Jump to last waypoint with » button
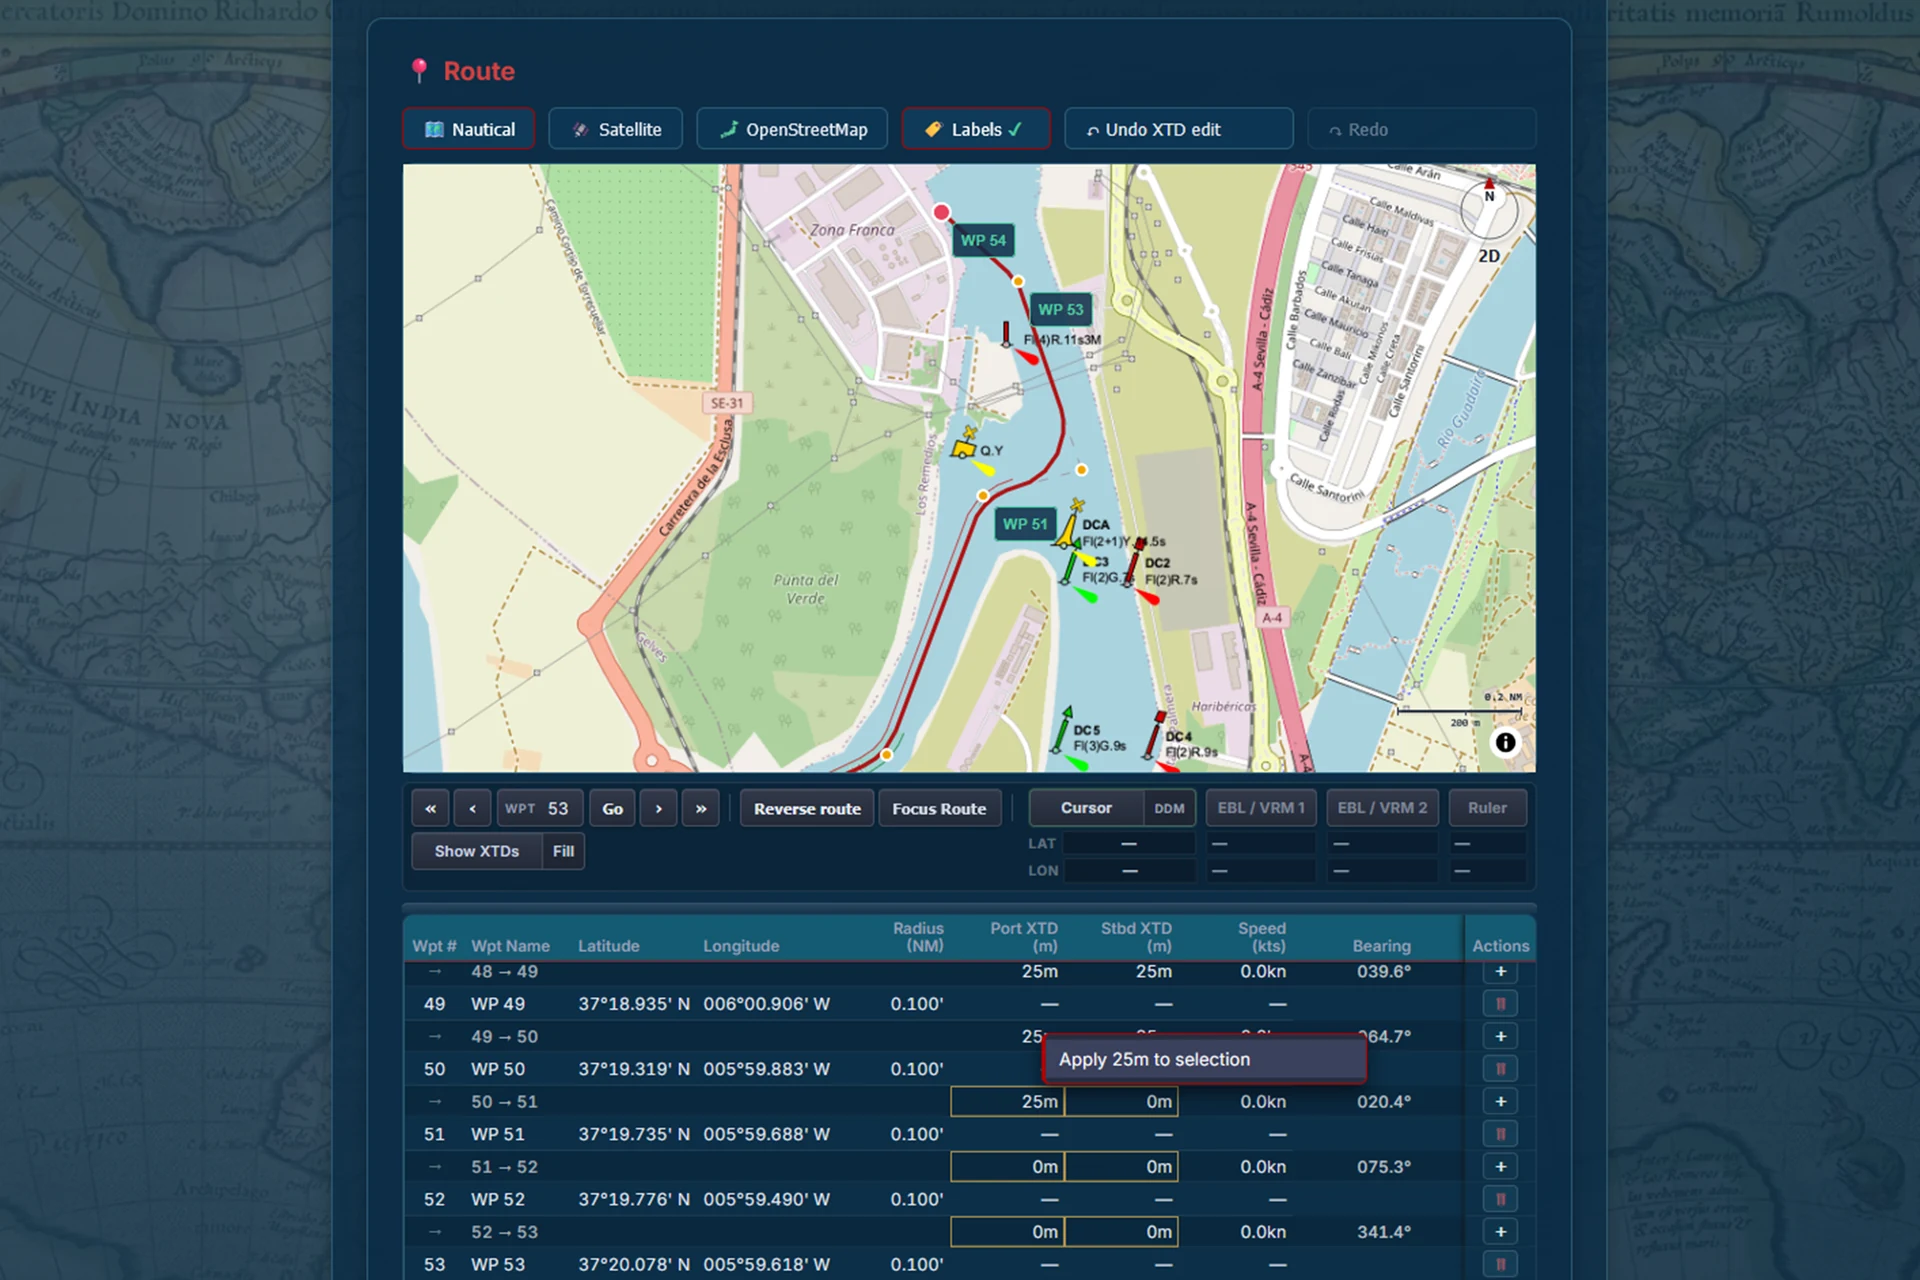Viewport: 1920px width, 1280px height. (x=701, y=808)
